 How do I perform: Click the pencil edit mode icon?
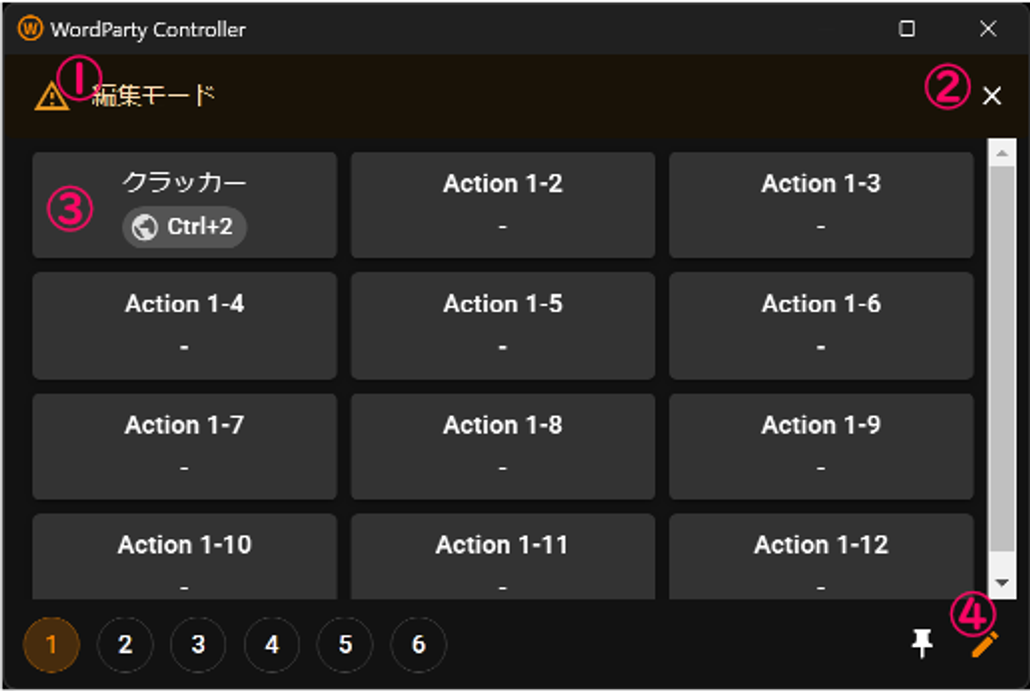tap(985, 645)
